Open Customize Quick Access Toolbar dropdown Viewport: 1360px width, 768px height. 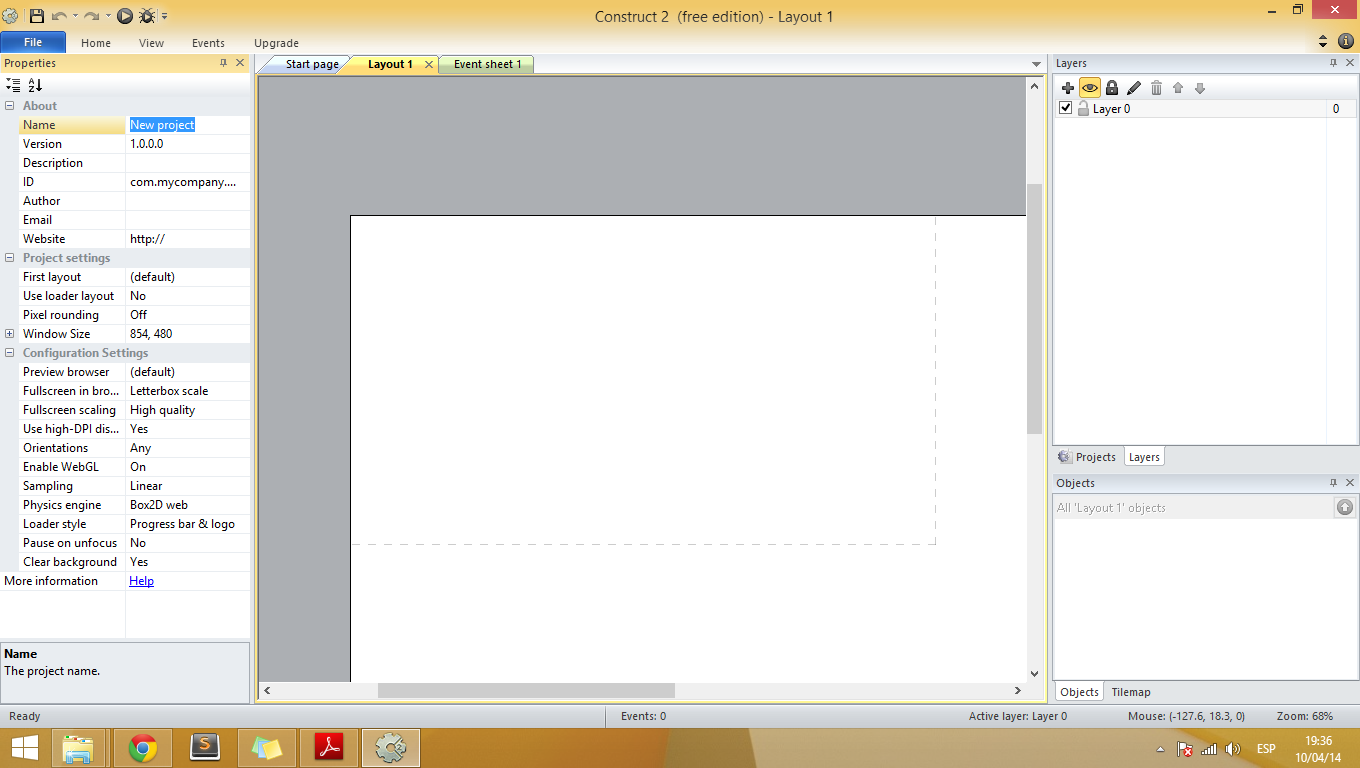click(164, 16)
